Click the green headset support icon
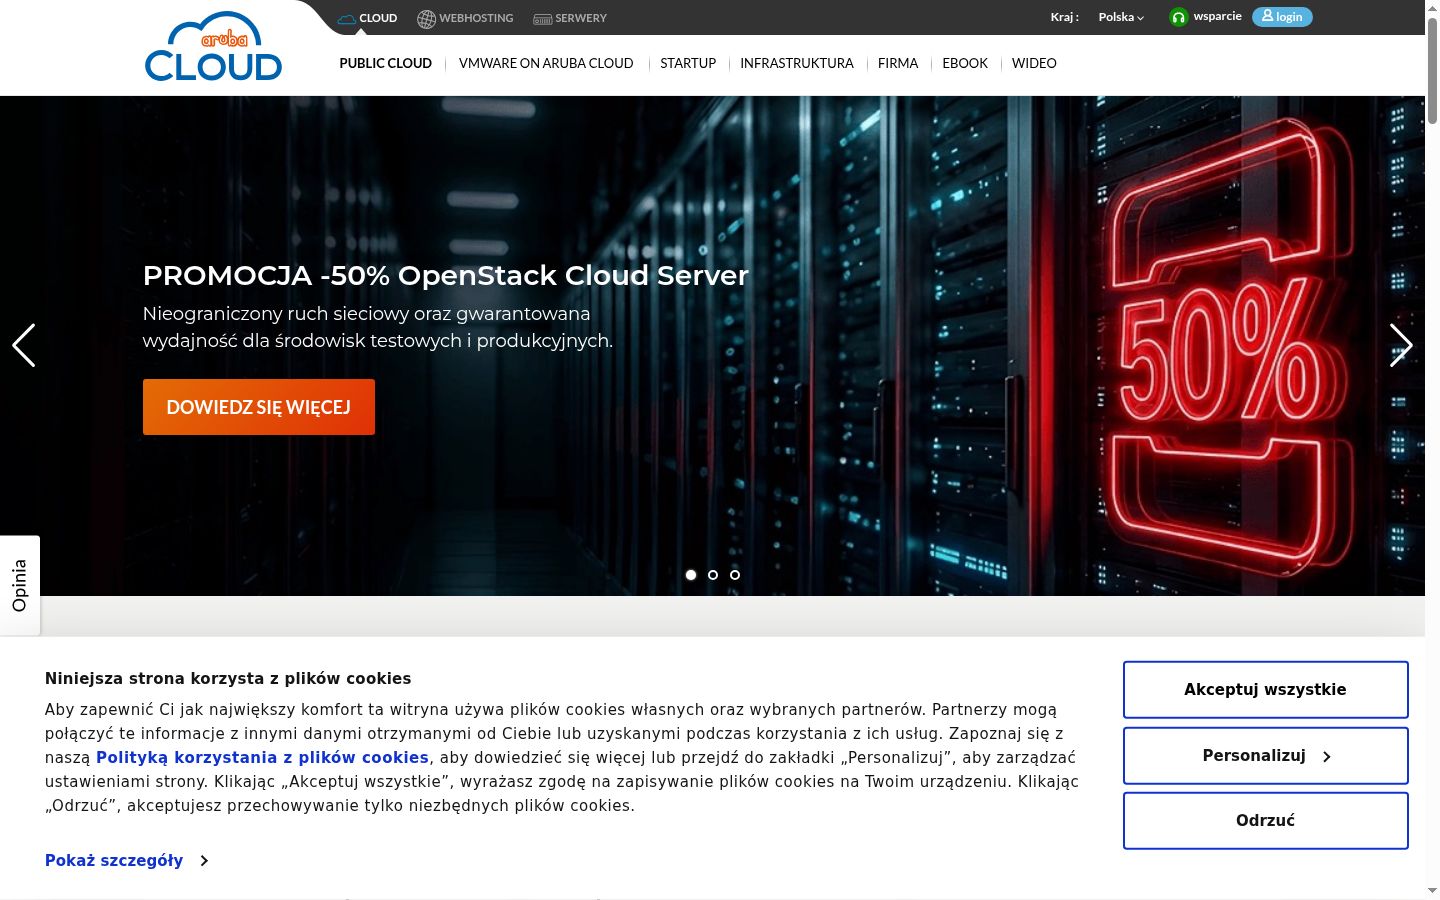The image size is (1440, 900). click(x=1179, y=17)
